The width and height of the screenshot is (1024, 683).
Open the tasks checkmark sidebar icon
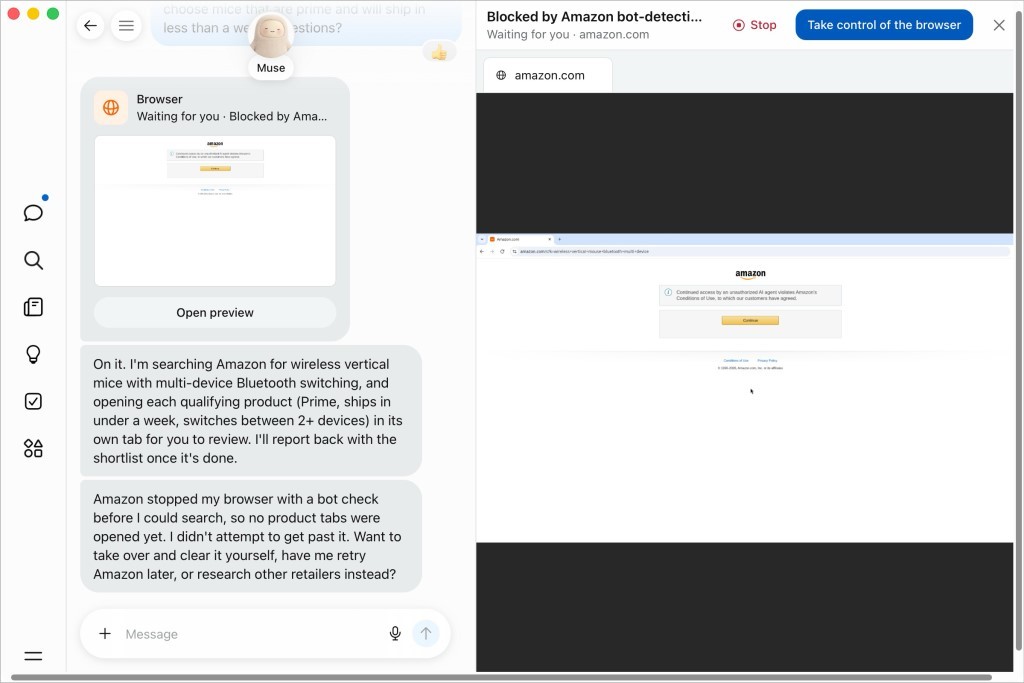[33, 401]
